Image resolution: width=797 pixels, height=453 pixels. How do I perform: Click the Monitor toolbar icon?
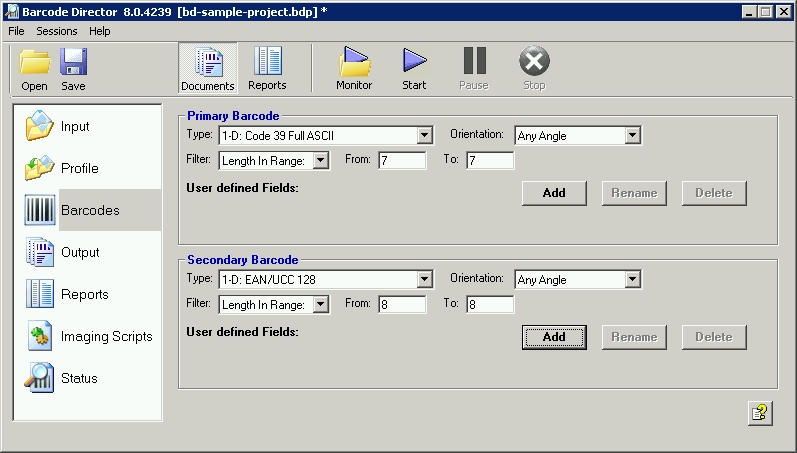point(354,66)
